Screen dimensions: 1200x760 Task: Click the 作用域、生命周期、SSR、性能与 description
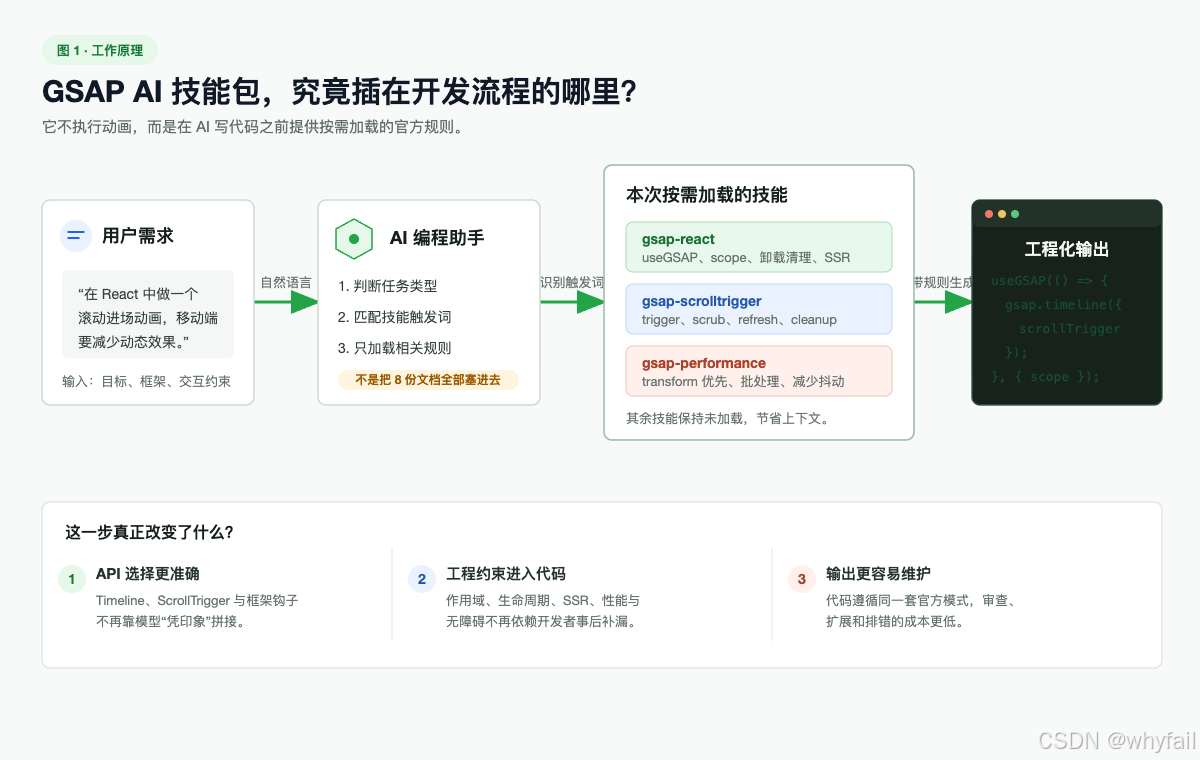[x=543, y=601]
